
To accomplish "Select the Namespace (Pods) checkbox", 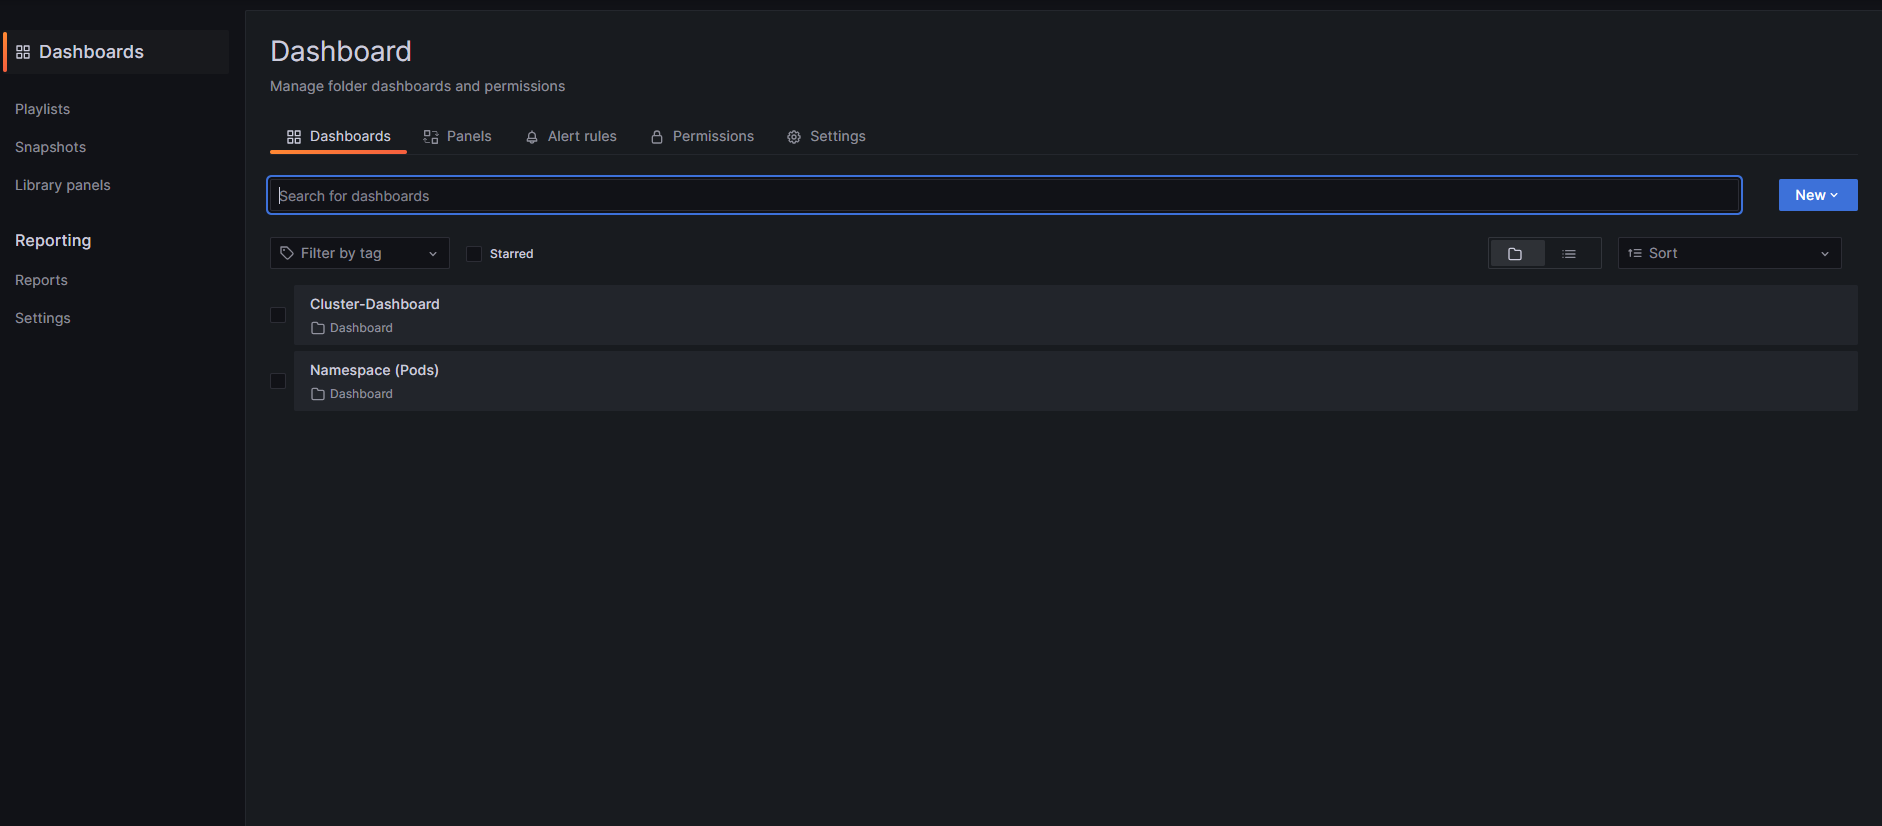I will point(278,381).
